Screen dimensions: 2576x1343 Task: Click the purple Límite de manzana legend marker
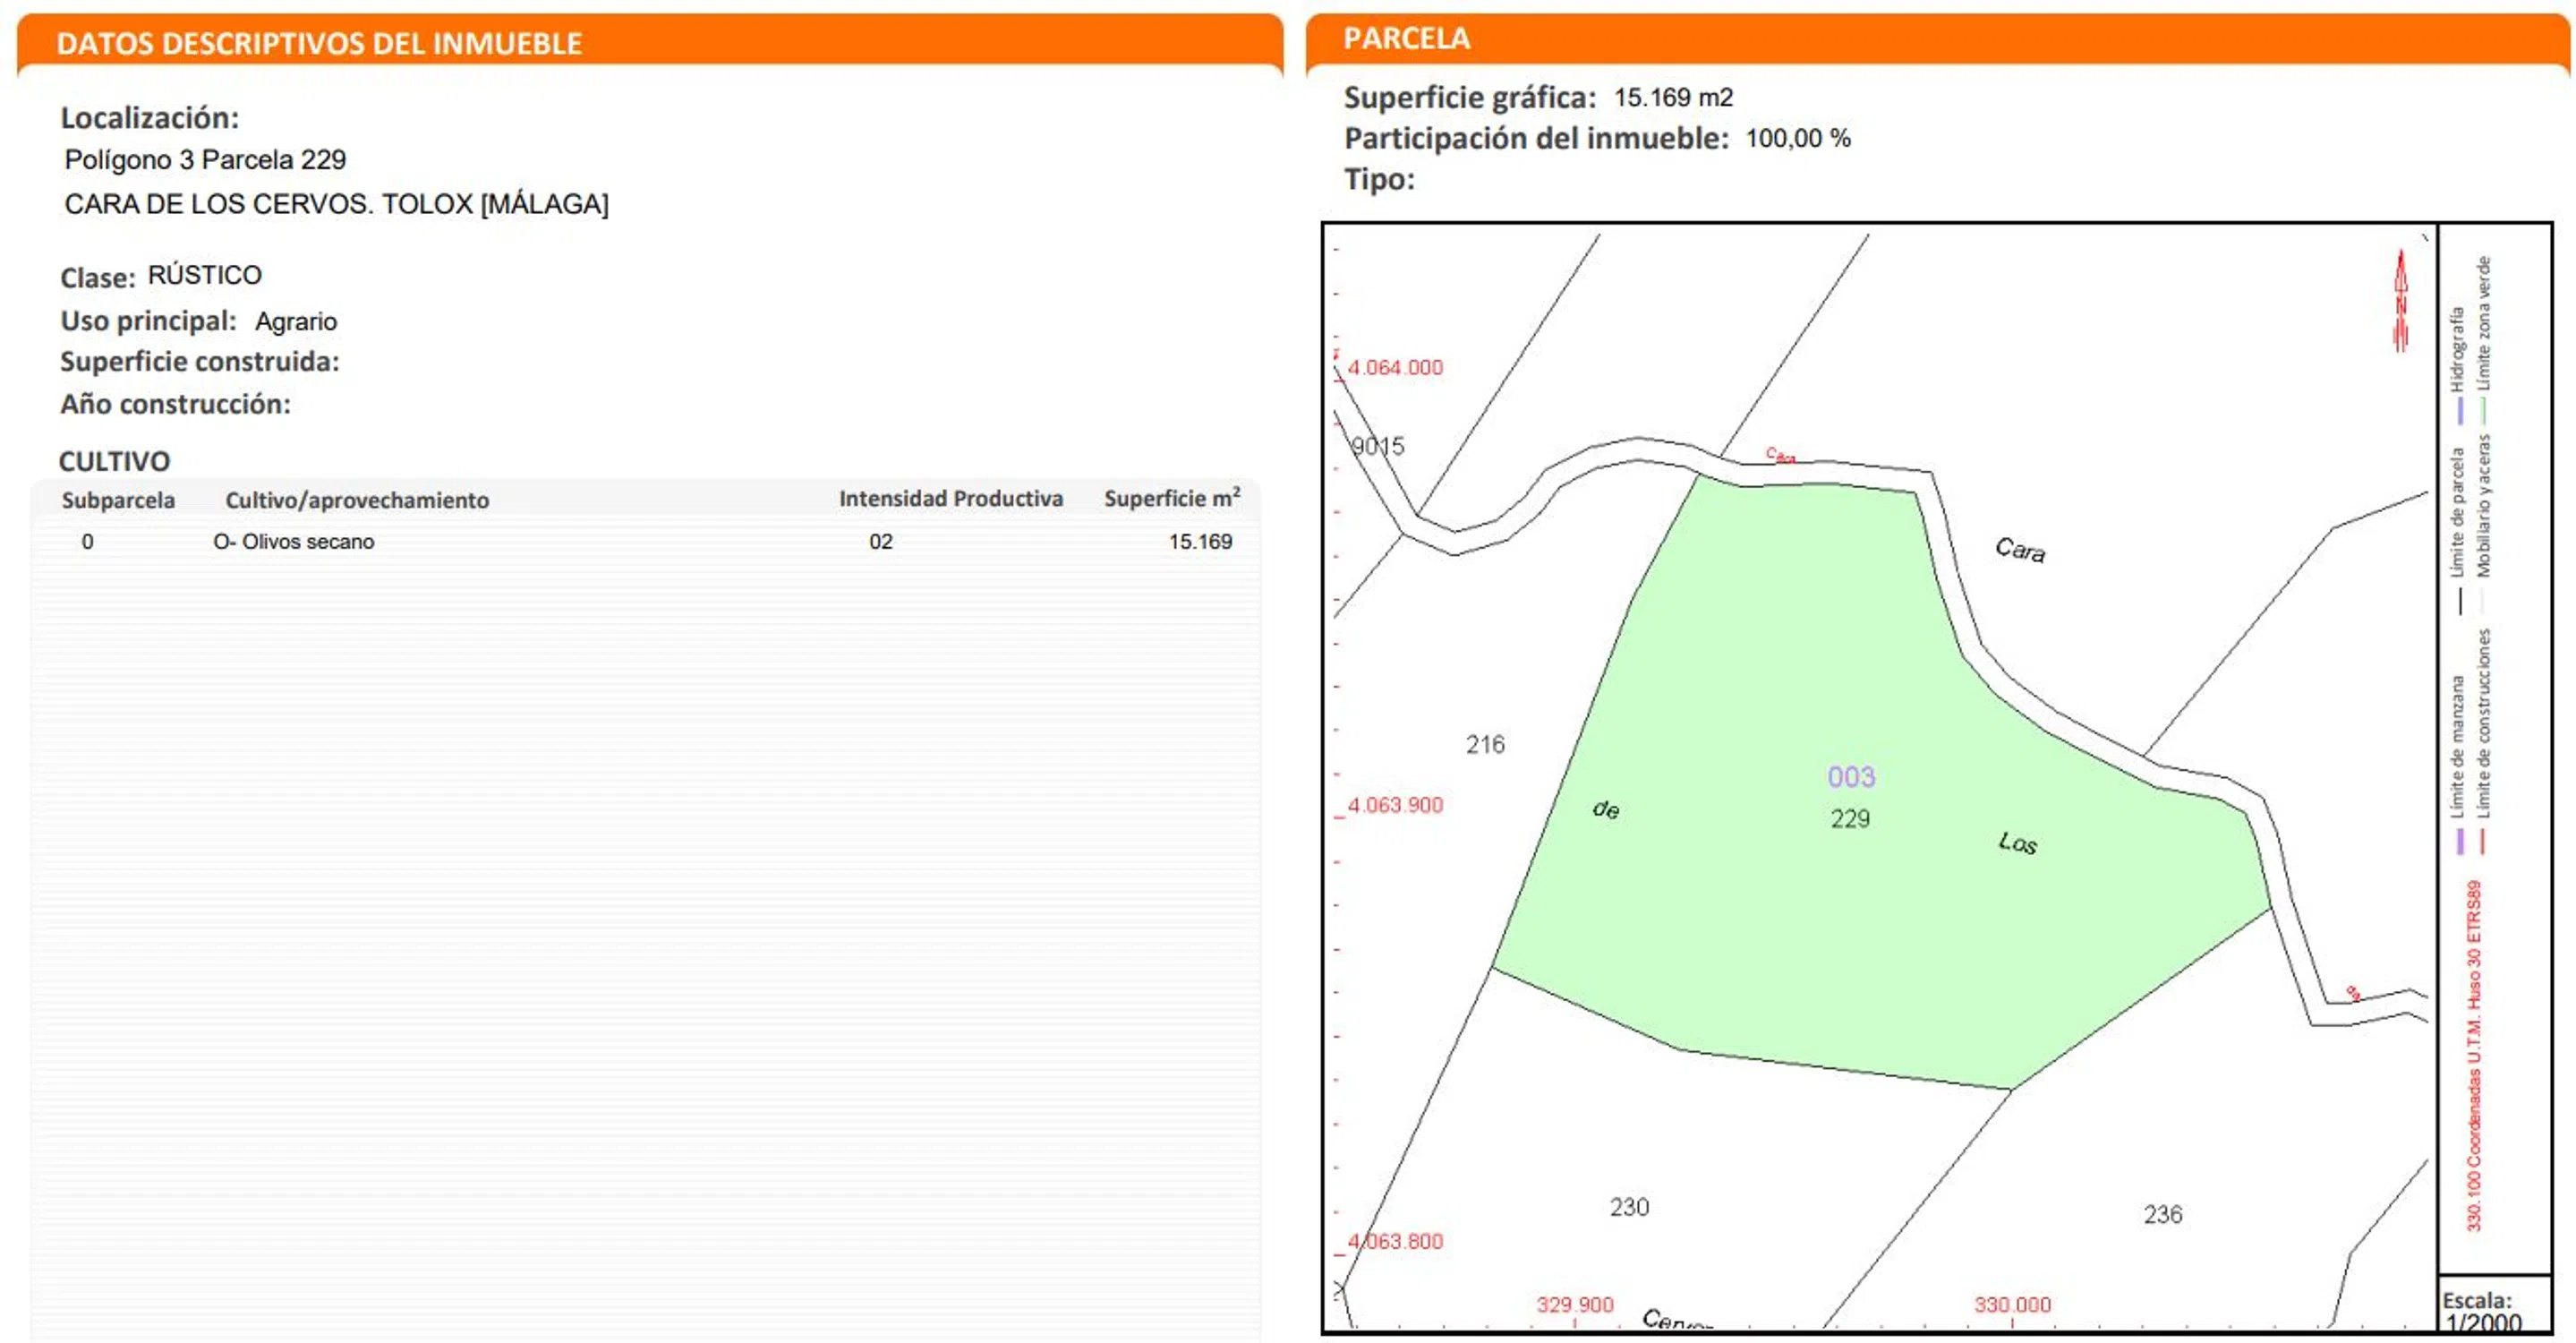point(2459,841)
